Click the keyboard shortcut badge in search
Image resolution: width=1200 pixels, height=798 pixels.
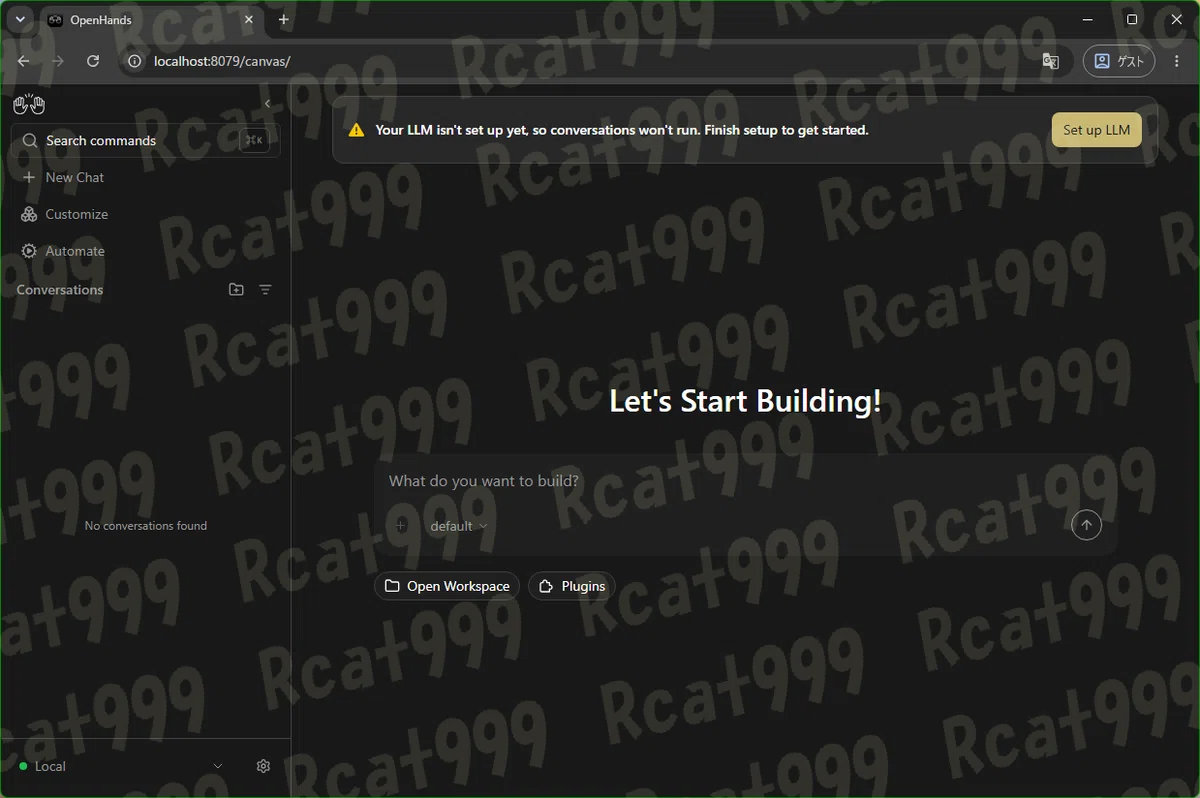tap(254, 141)
